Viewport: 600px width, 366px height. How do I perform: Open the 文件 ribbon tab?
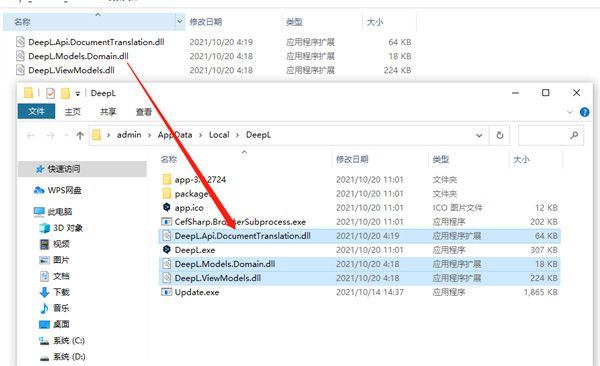coord(36,111)
